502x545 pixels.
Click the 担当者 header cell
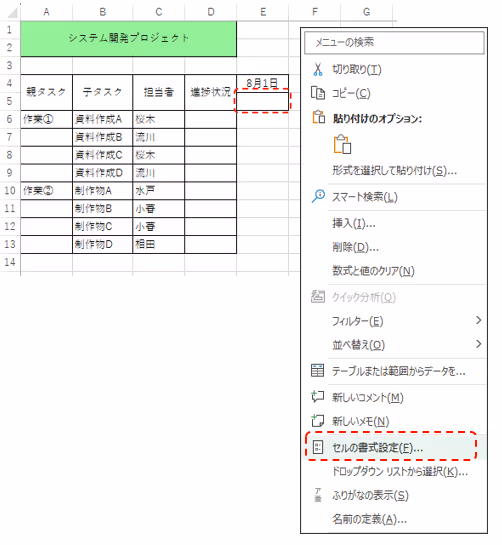(159, 92)
